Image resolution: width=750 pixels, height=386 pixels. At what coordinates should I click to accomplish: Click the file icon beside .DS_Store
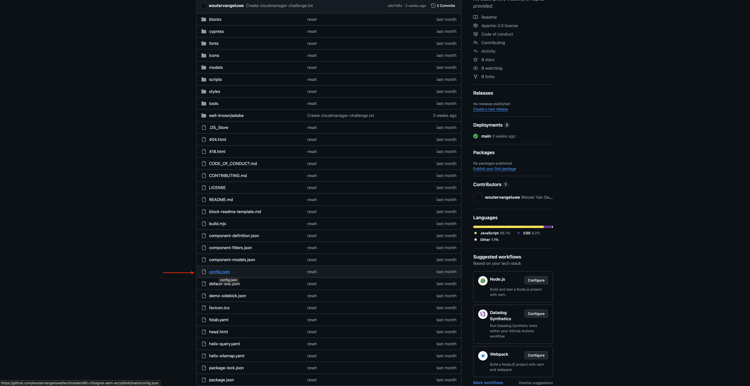tap(204, 128)
